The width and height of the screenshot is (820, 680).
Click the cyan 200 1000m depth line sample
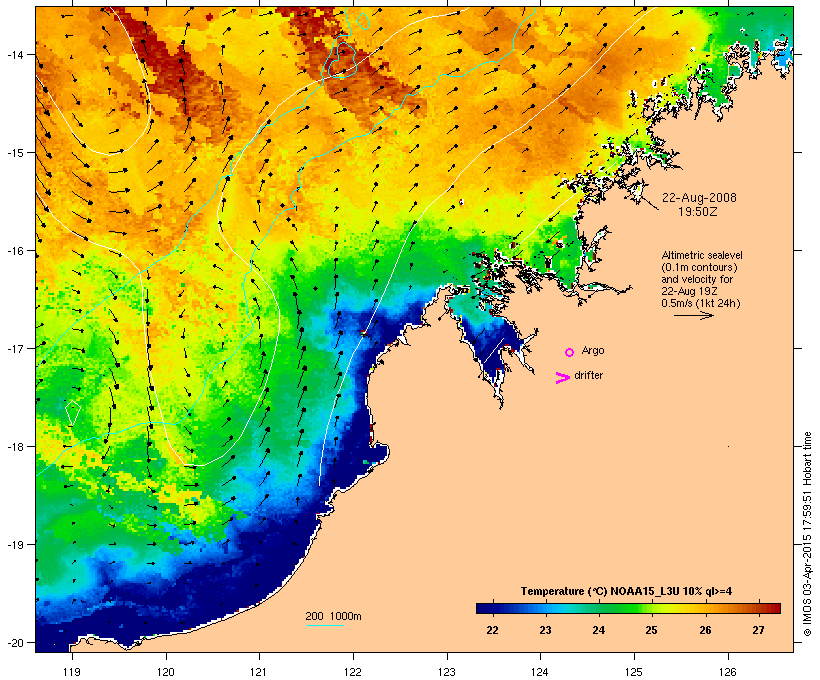tap(325, 625)
